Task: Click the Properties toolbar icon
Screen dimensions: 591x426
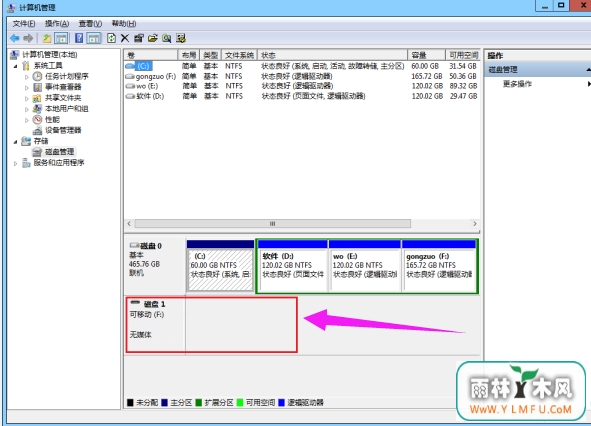Action: [139, 38]
